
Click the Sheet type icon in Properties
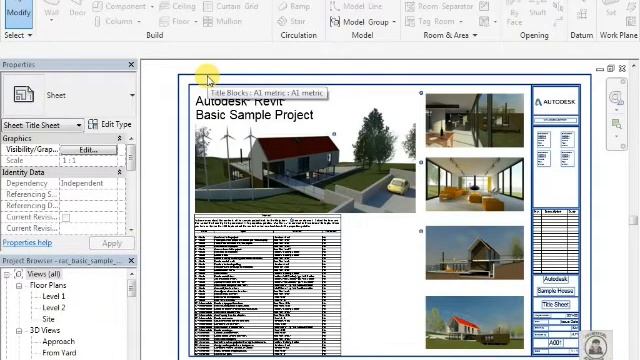23,94
